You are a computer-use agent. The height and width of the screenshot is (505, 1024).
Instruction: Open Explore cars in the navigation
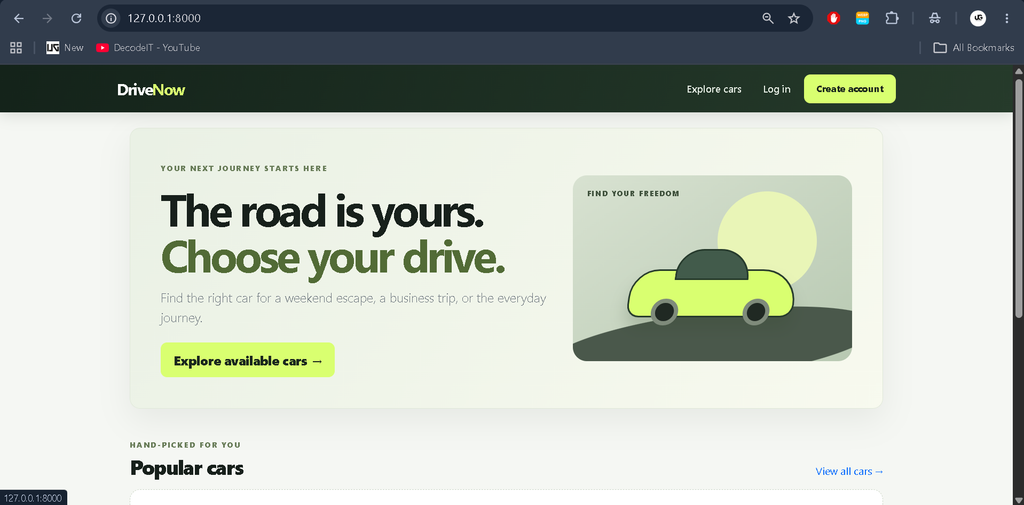click(x=714, y=89)
